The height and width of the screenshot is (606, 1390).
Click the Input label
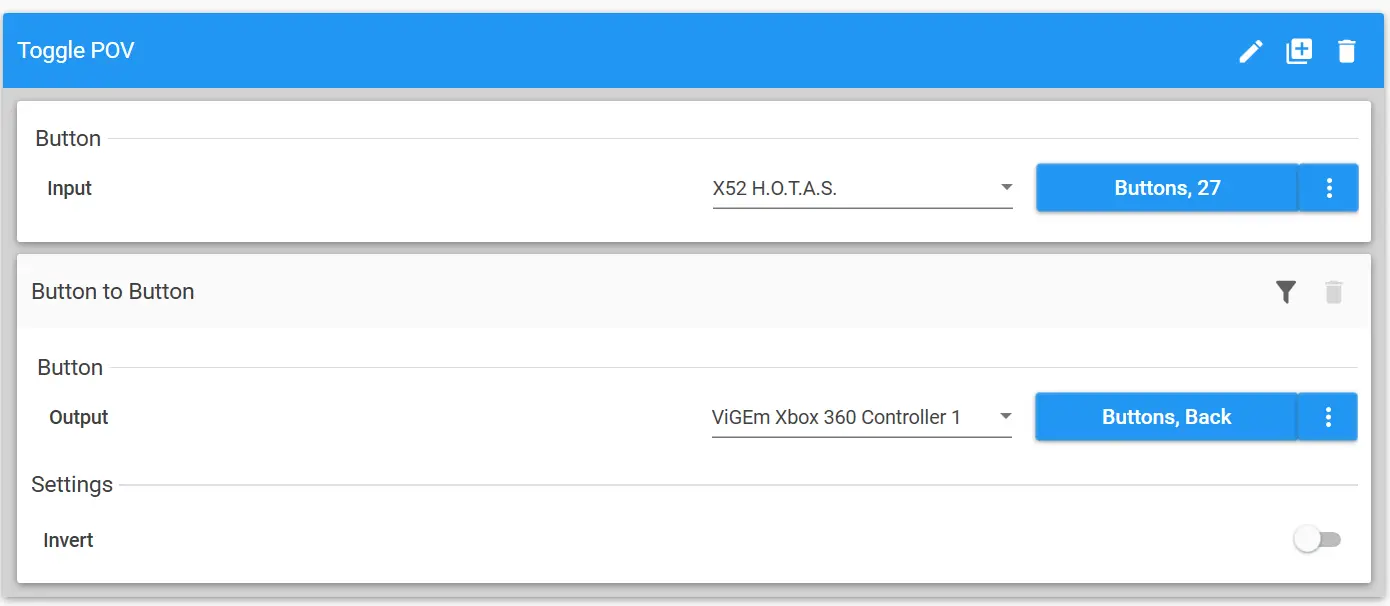click(x=69, y=188)
